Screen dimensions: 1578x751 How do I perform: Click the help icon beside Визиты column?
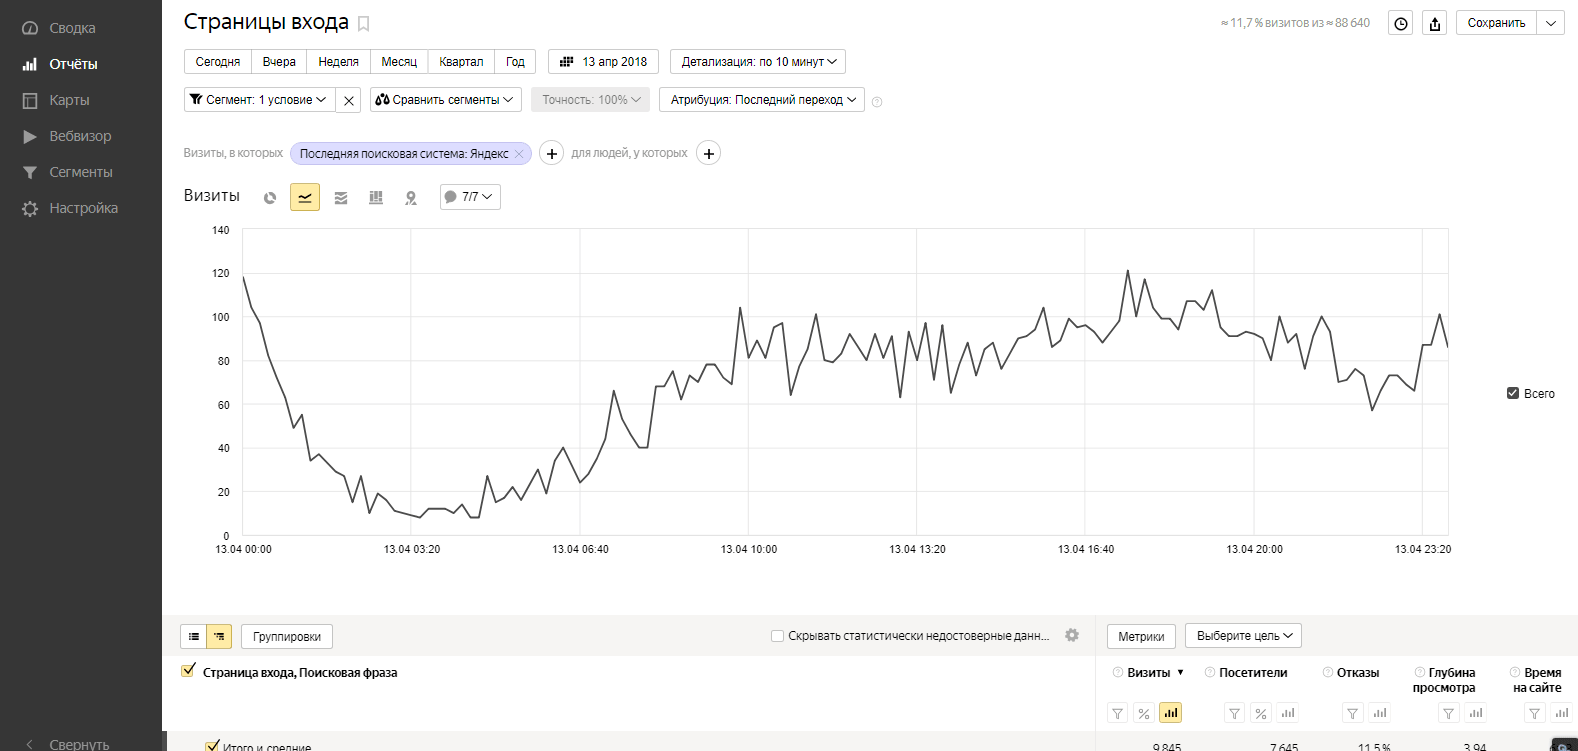[1118, 673]
